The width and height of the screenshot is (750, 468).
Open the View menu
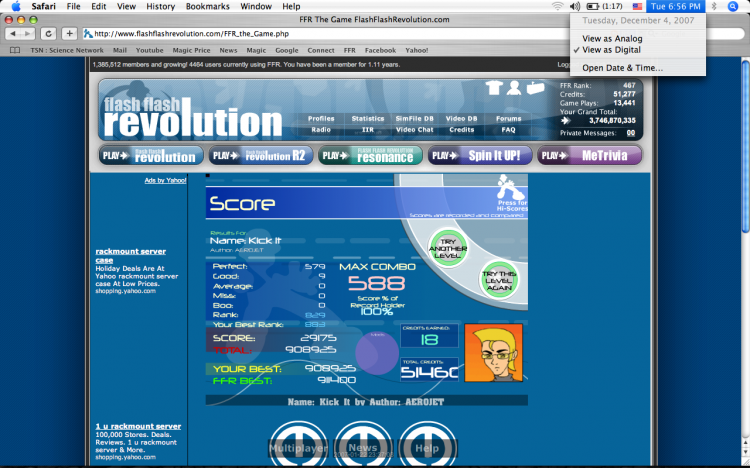tap(126, 6)
